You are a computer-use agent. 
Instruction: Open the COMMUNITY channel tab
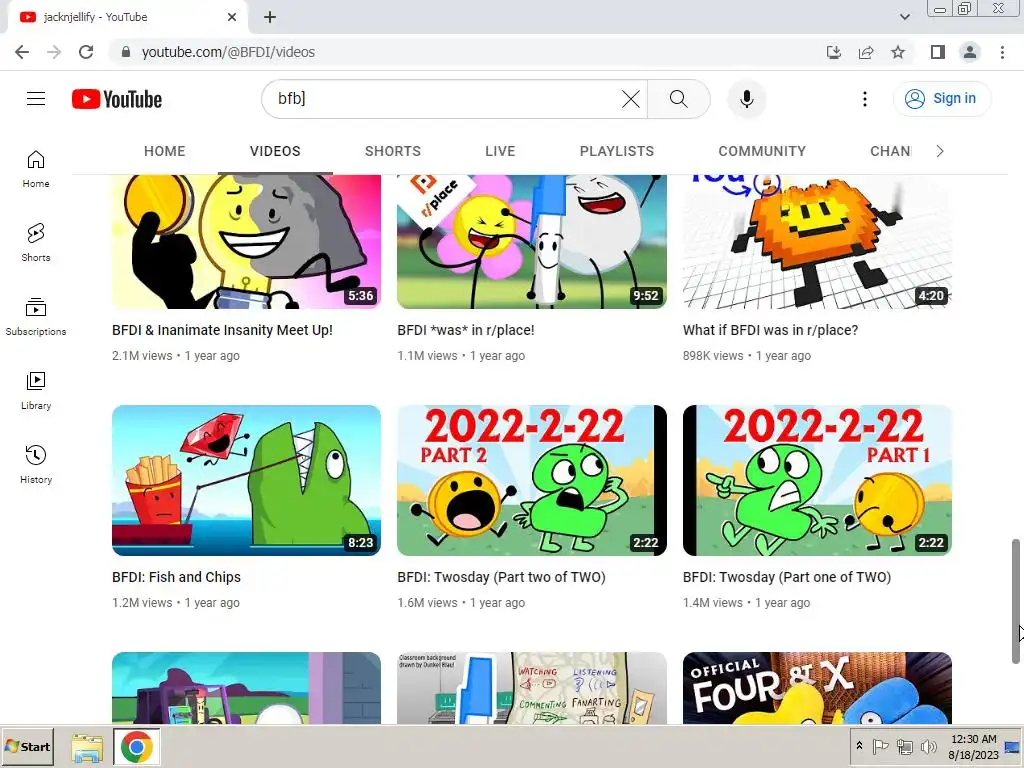[x=762, y=152]
